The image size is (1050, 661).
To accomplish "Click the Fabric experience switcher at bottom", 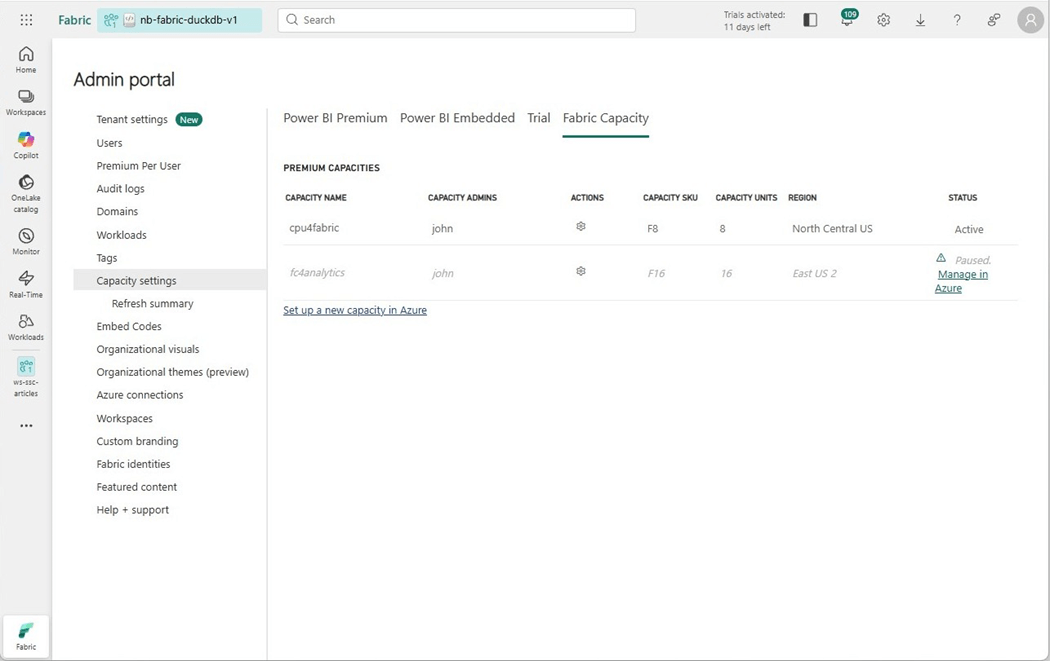I will click(26, 636).
